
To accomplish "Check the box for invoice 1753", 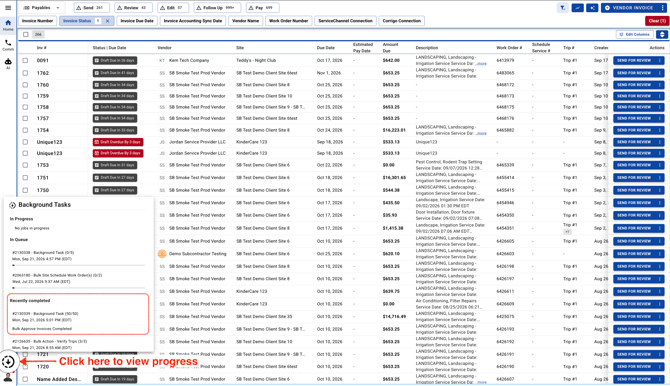I will (x=25, y=165).
